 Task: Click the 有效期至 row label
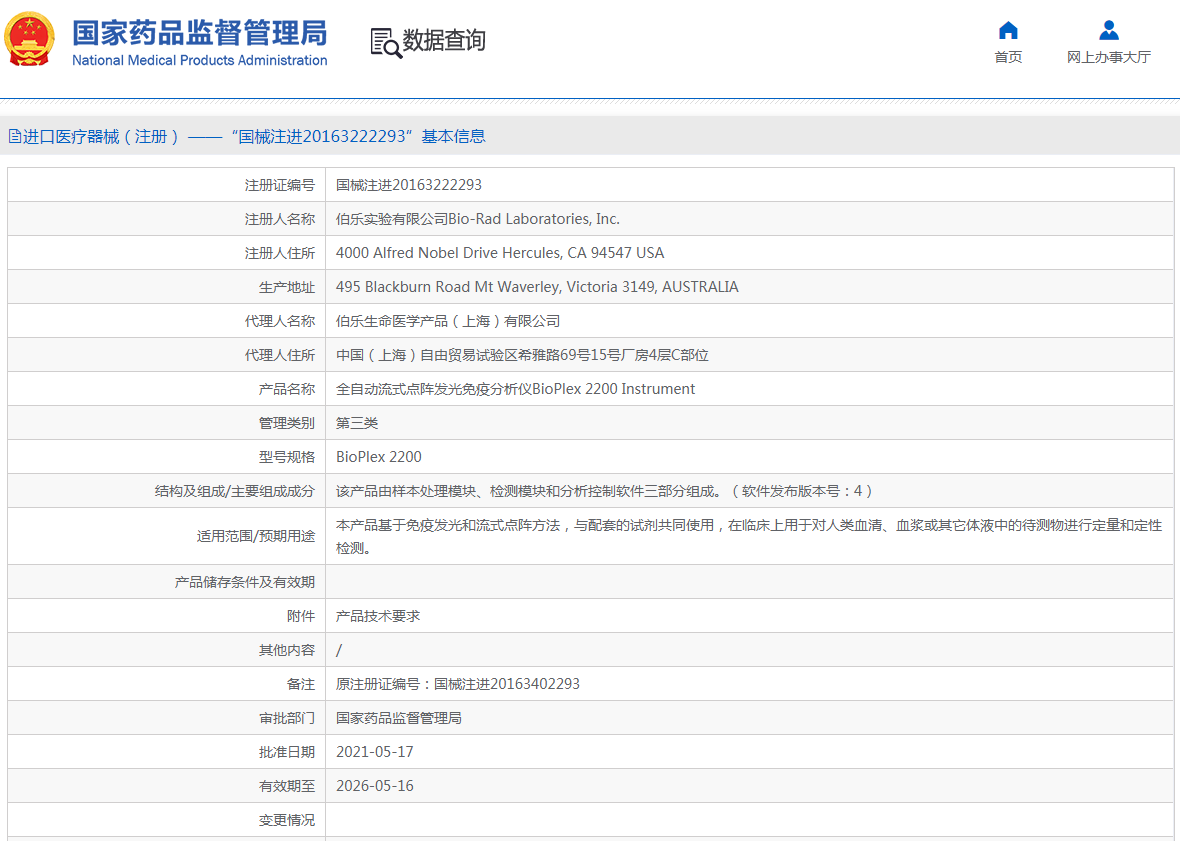tap(287, 786)
